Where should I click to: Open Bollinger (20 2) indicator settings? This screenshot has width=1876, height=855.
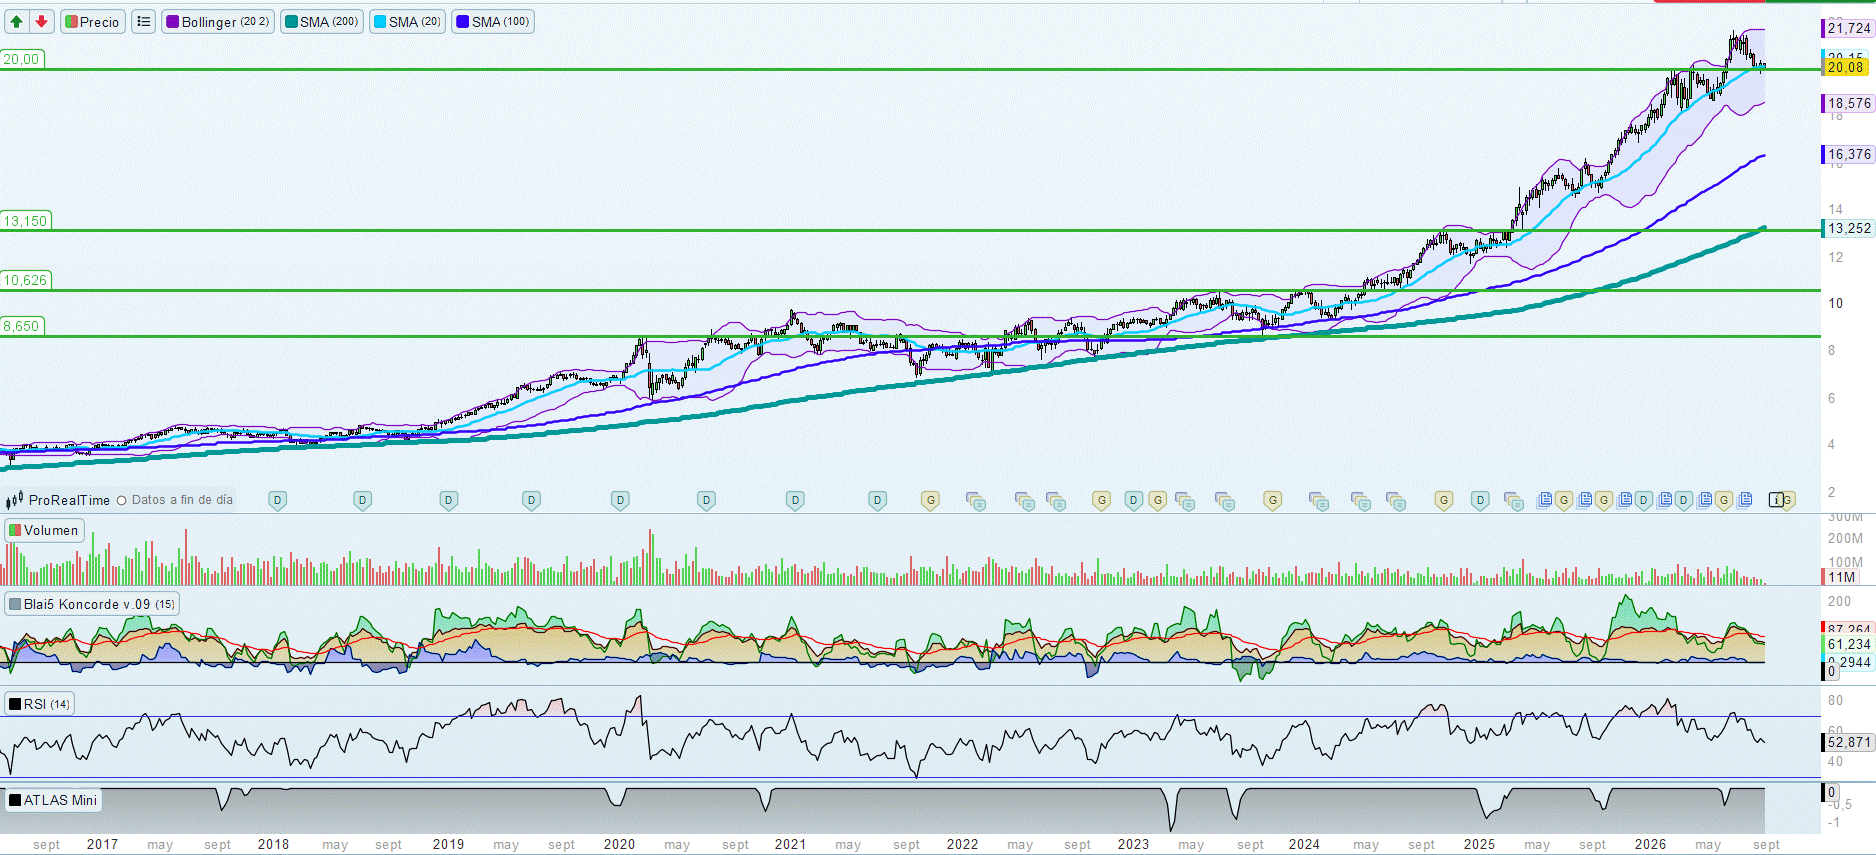point(218,22)
